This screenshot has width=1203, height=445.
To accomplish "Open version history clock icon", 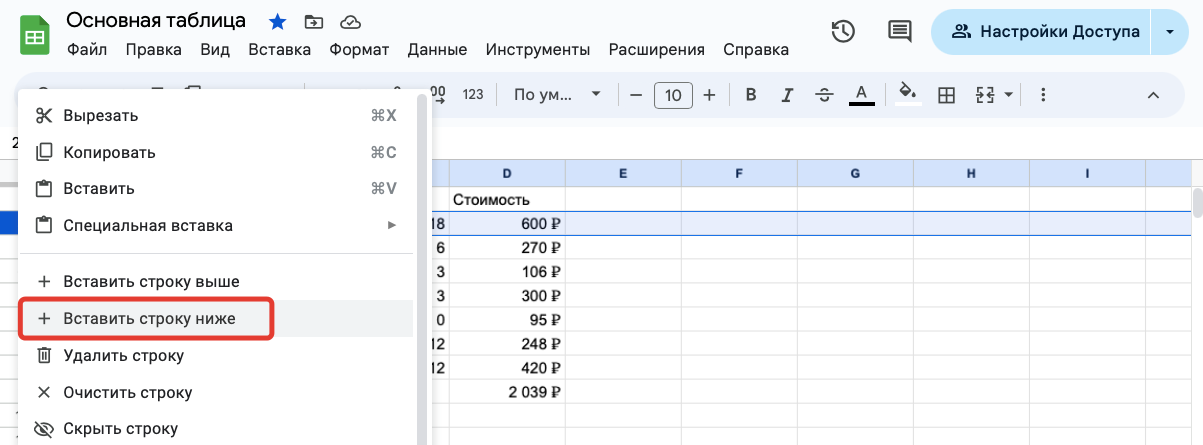I will point(843,32).
